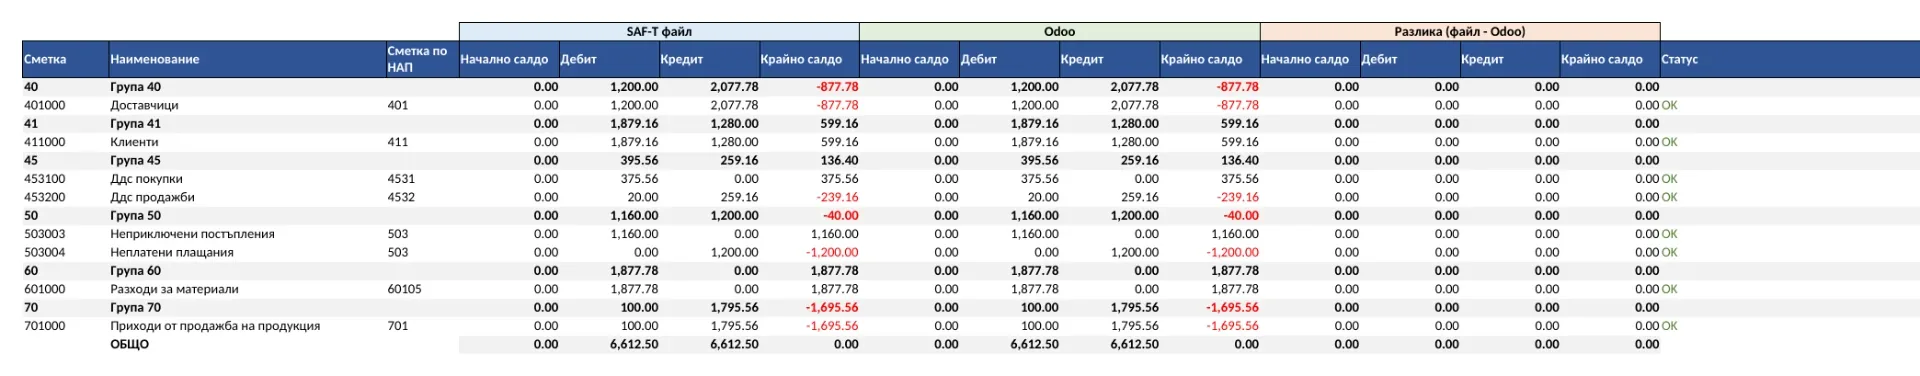Click the 'Статус' column header
This screenshot has width=1920, height=376.
(1789, 59)
